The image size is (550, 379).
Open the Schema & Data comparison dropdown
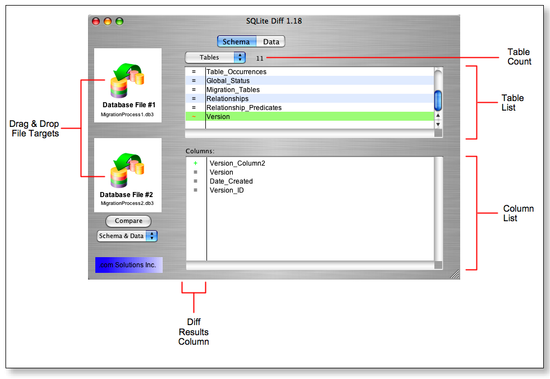[x=127, y=236]
